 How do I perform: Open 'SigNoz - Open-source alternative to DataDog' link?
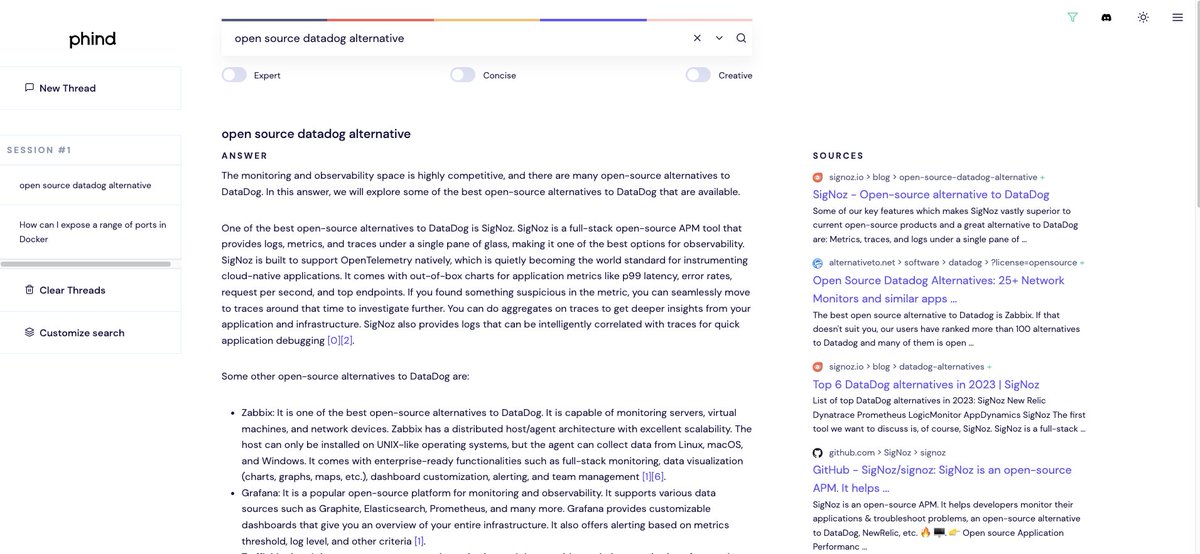931,194
